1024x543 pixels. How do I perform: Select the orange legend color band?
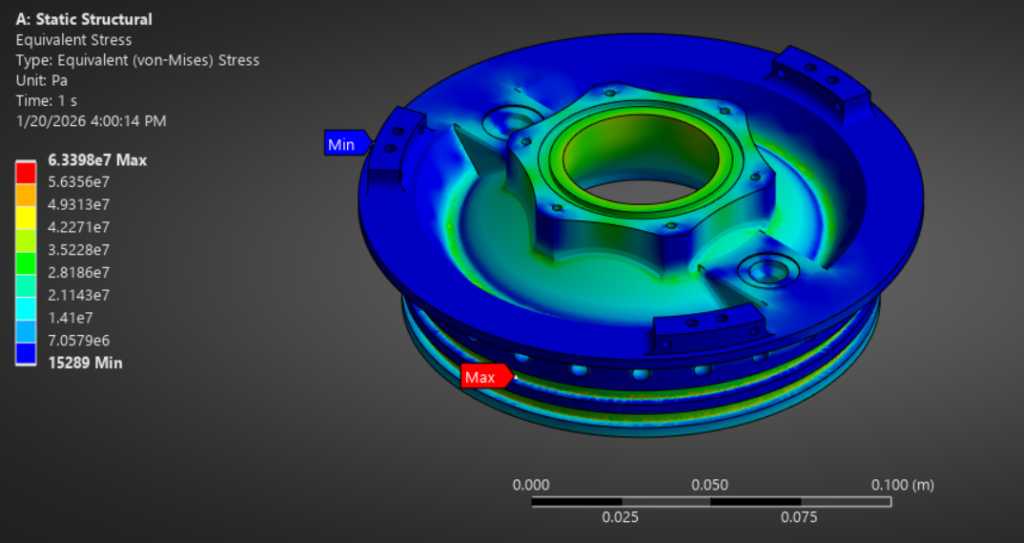pos(27,193)
